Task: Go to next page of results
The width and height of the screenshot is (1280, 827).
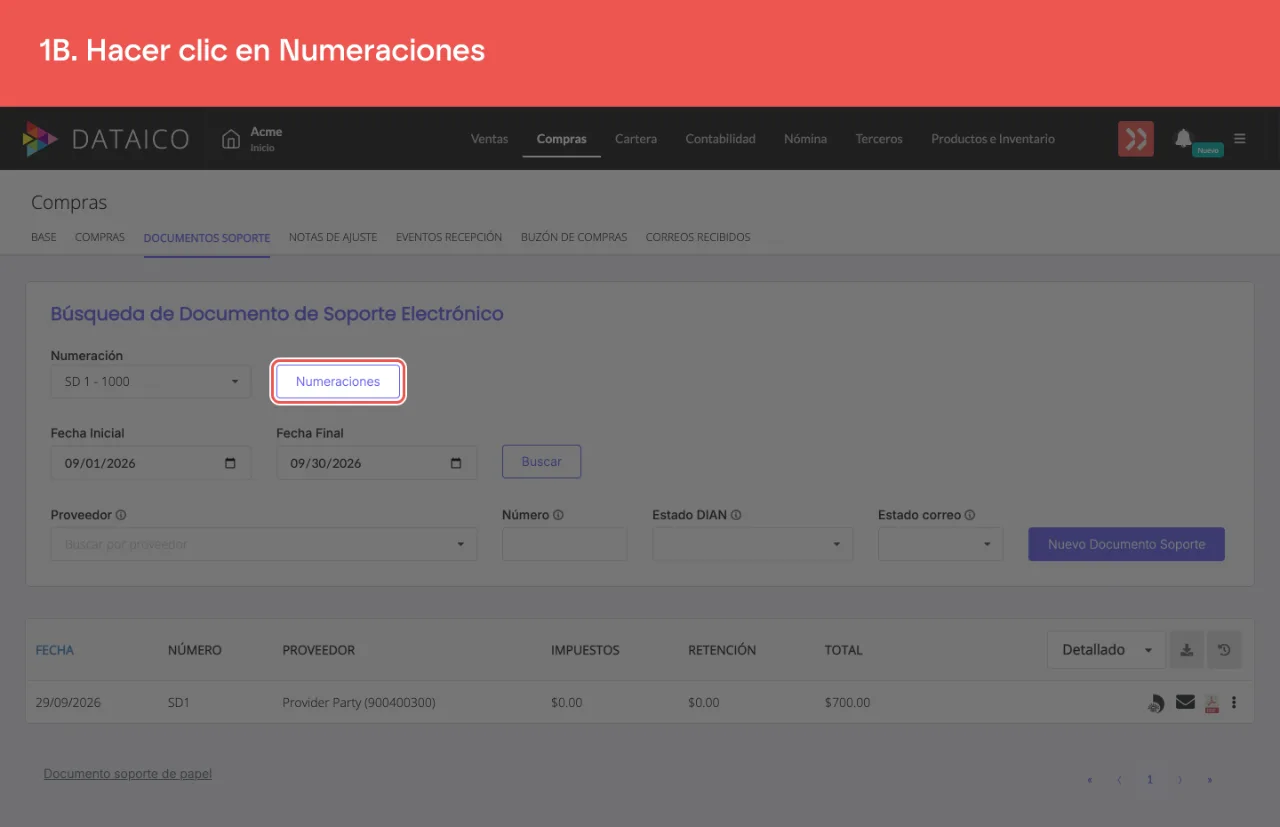Action: [1180, 780]
